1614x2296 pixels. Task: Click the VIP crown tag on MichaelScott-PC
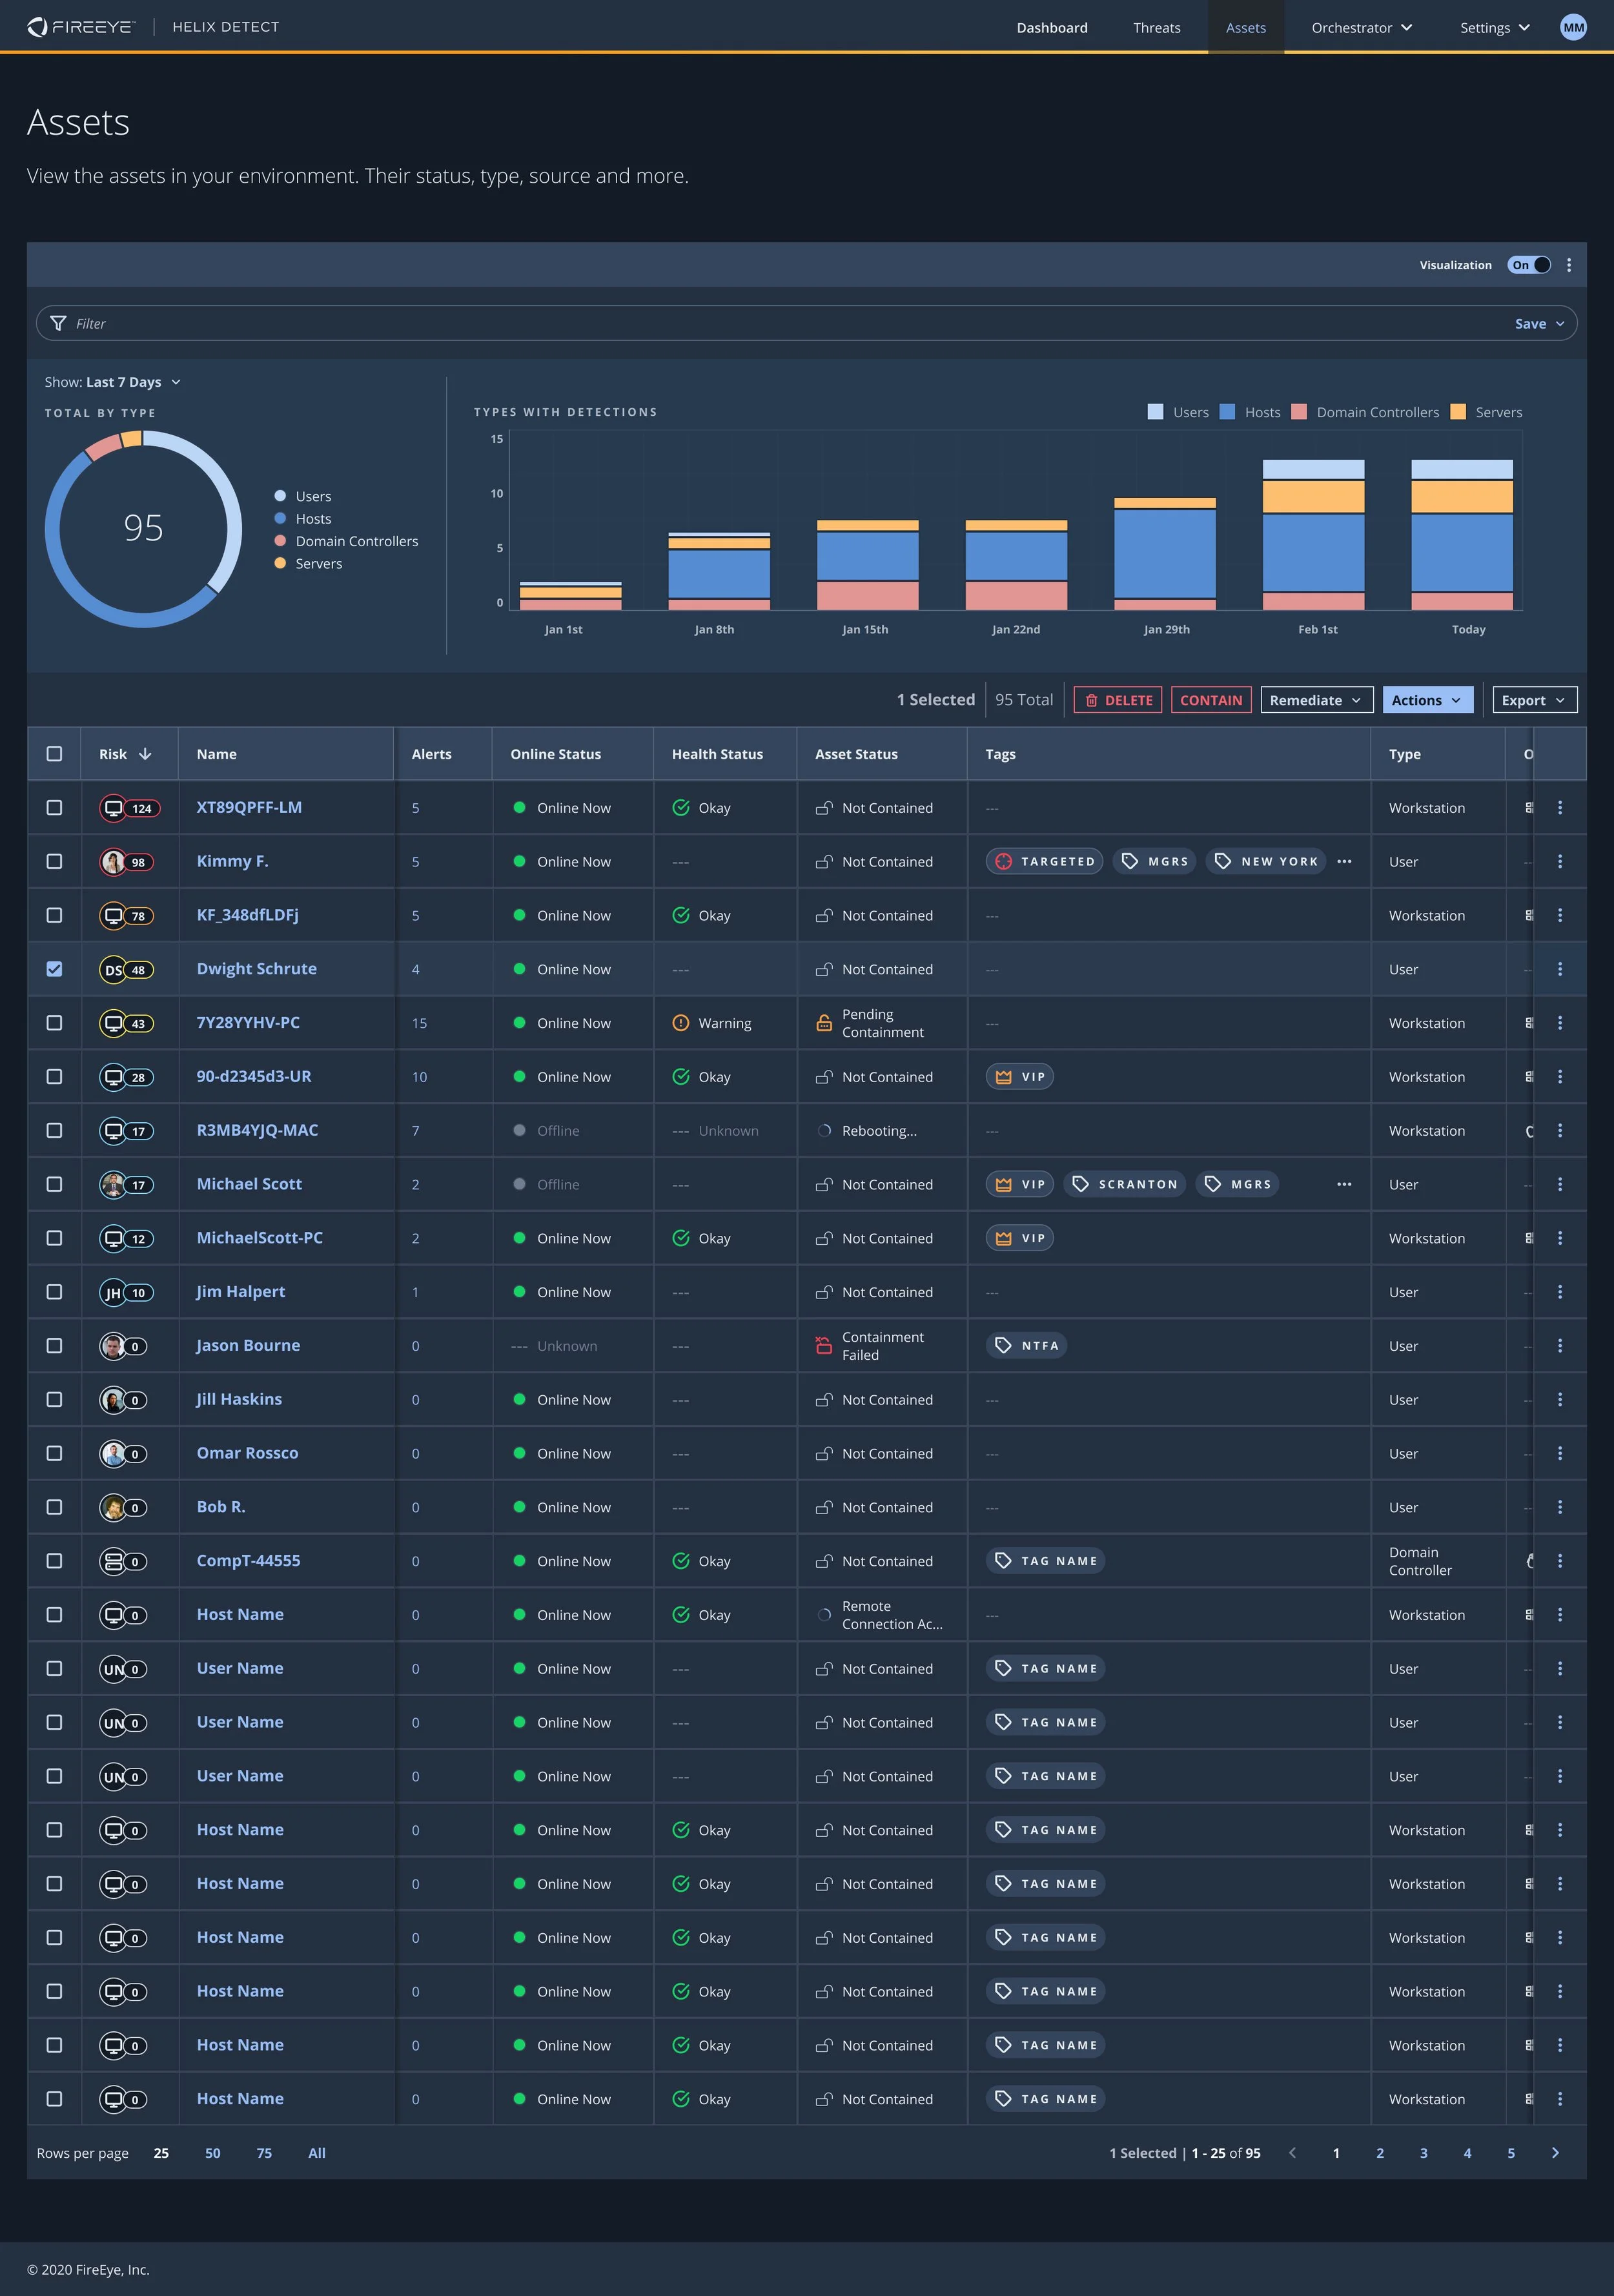coord(1019,1237)
